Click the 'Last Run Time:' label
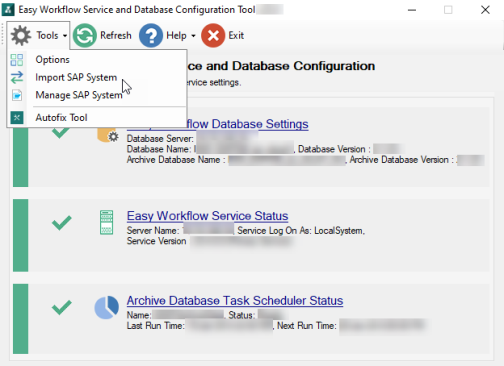 155,326
